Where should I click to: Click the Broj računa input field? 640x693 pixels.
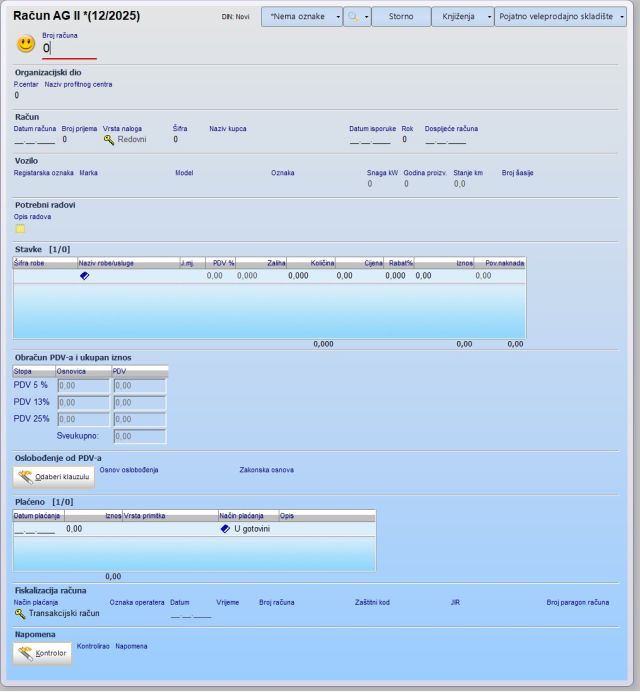click(x=70, y=48)
